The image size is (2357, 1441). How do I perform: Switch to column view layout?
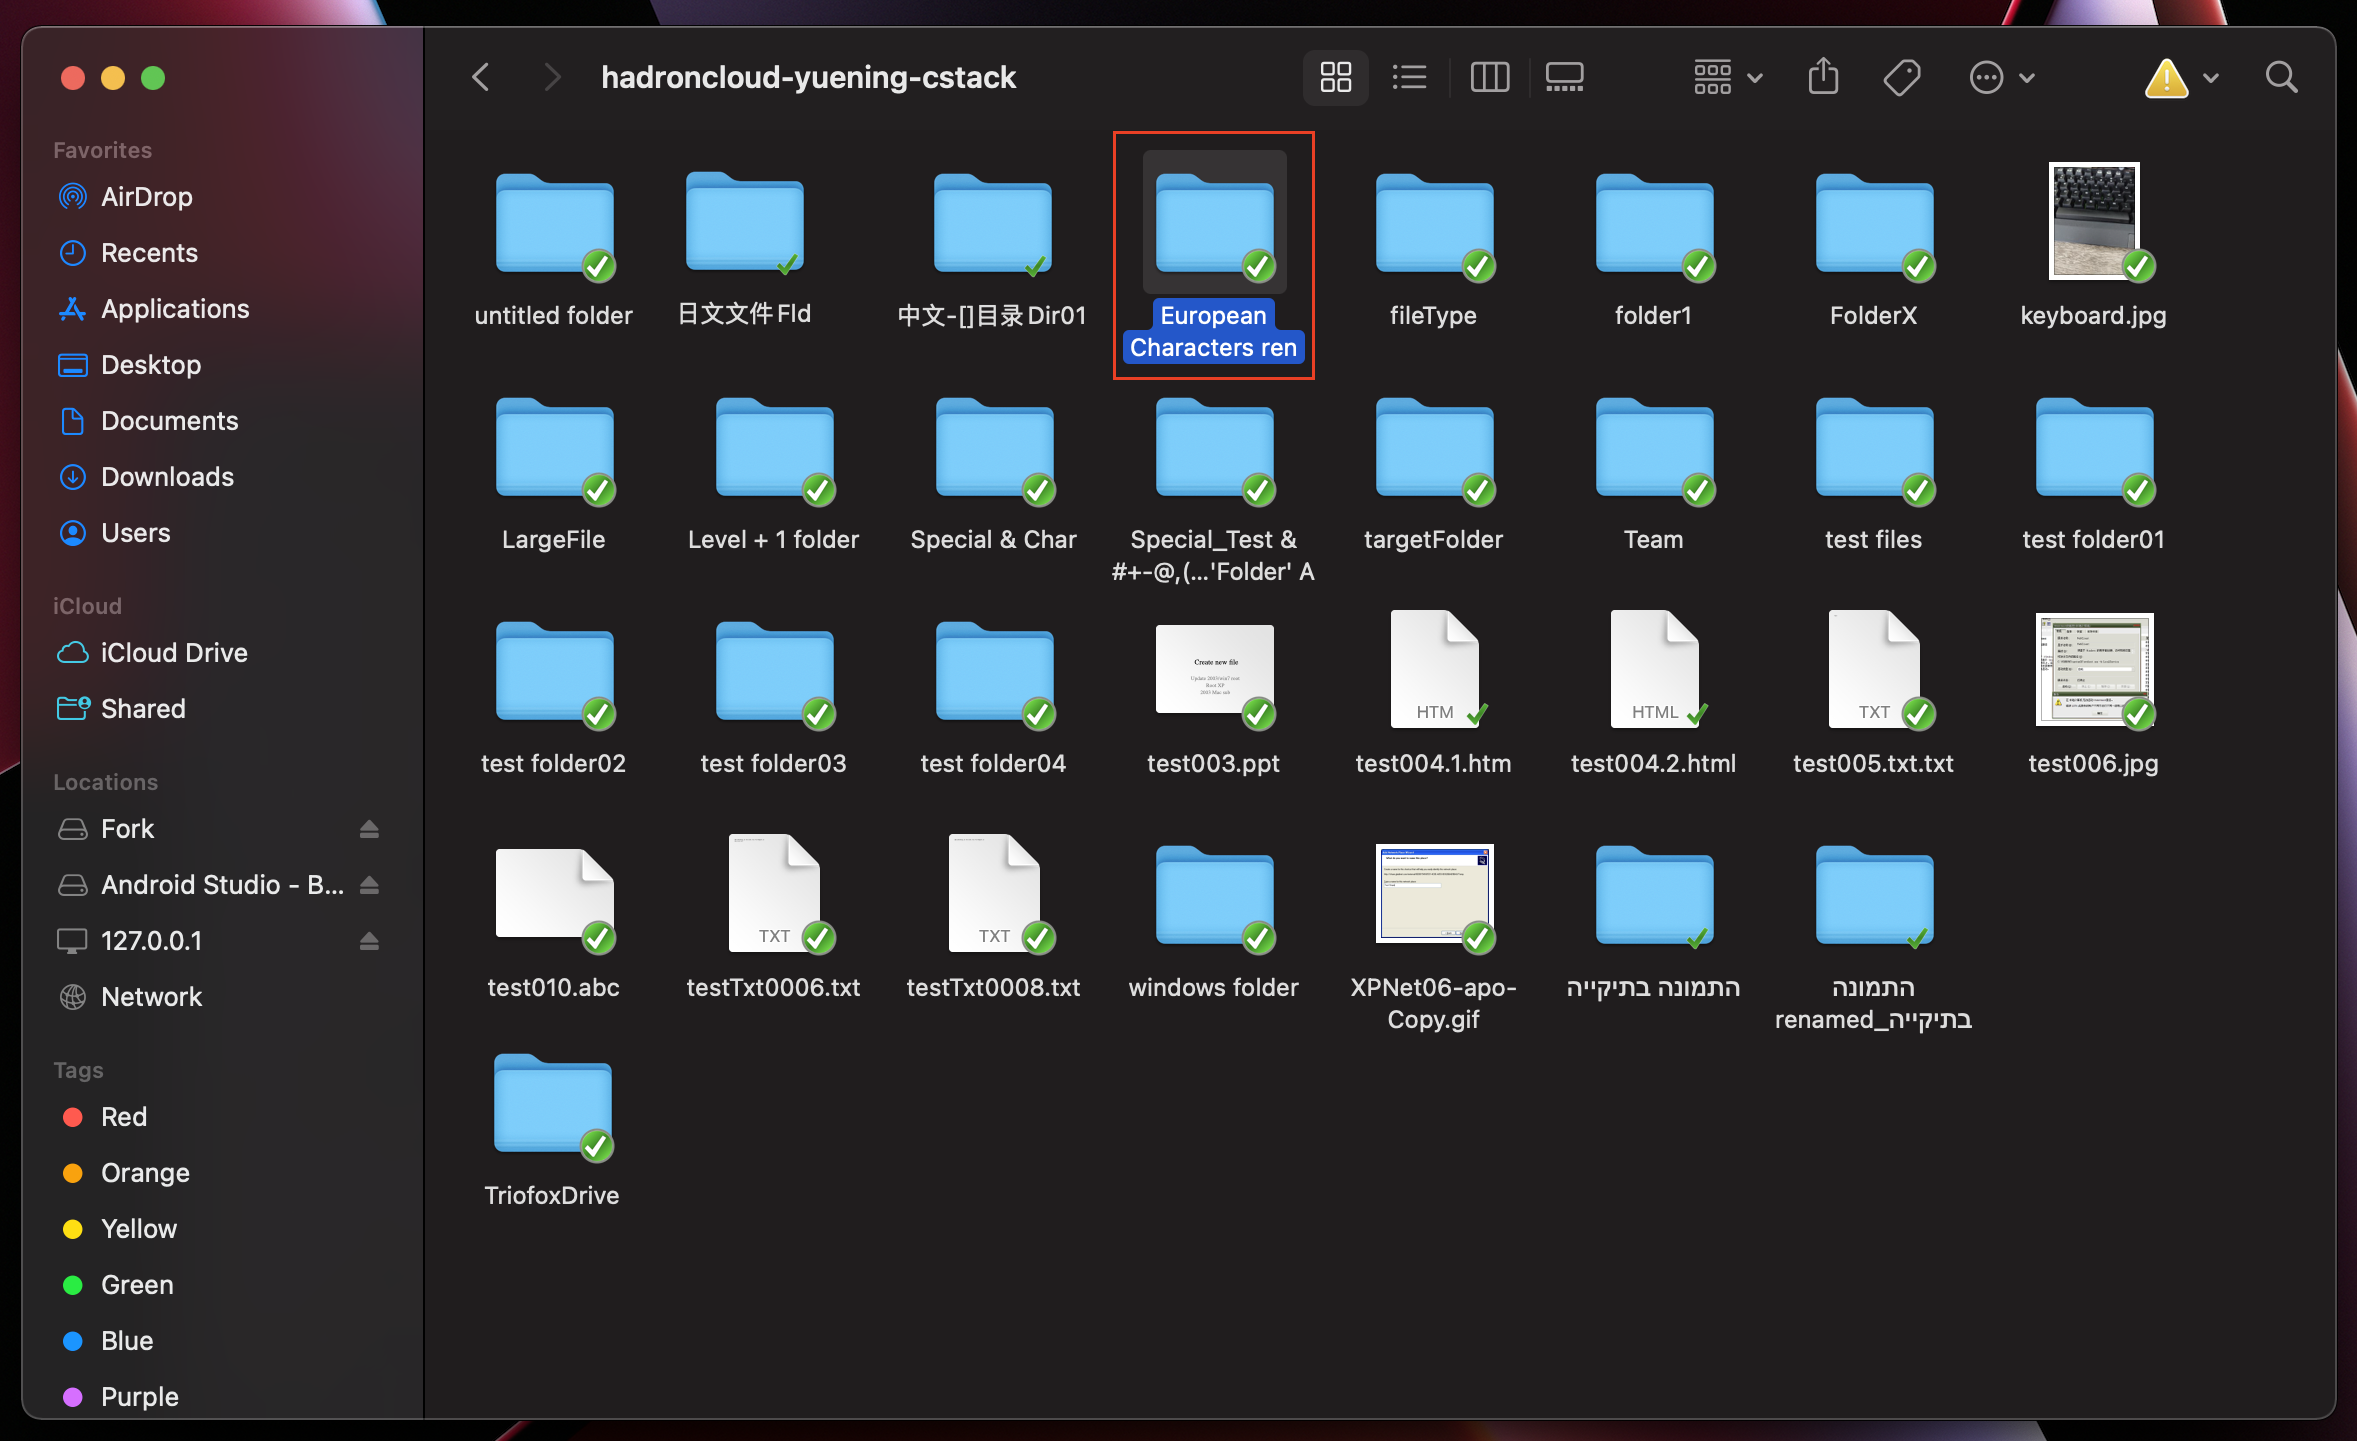(1490, 77)
